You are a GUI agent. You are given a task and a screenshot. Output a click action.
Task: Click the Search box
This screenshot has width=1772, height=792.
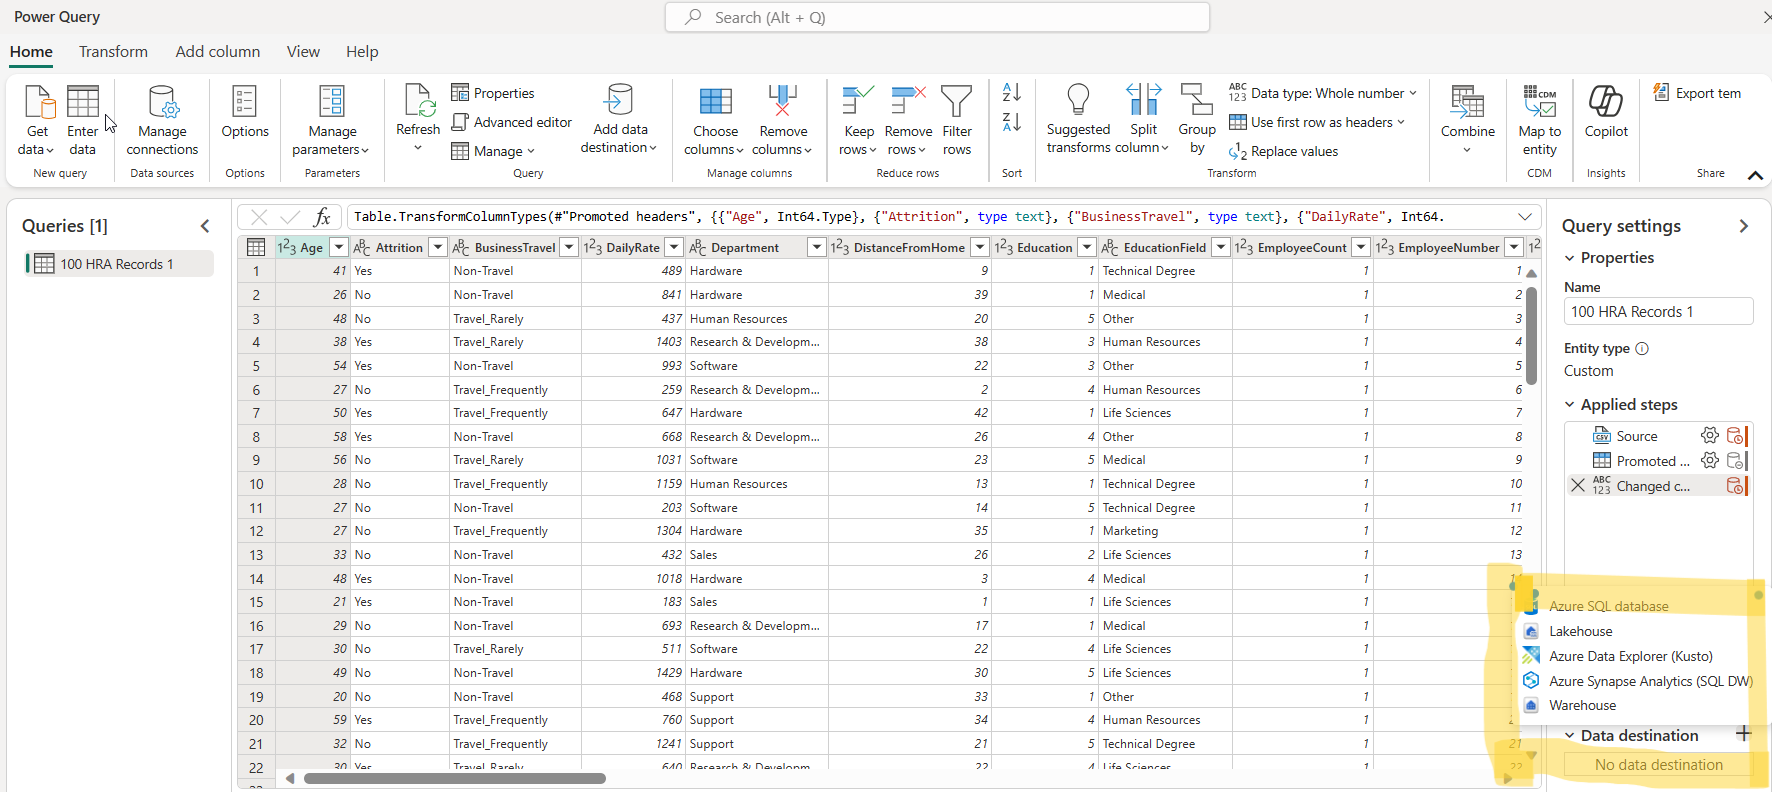[937, 17]
